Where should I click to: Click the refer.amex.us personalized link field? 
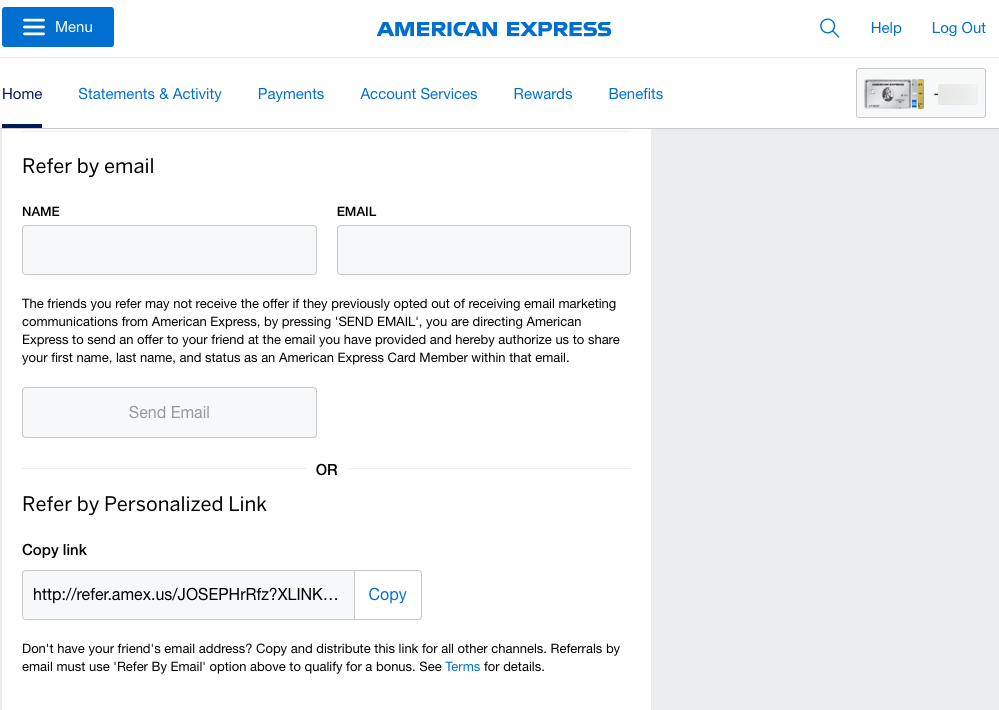[x=189, y=594]
